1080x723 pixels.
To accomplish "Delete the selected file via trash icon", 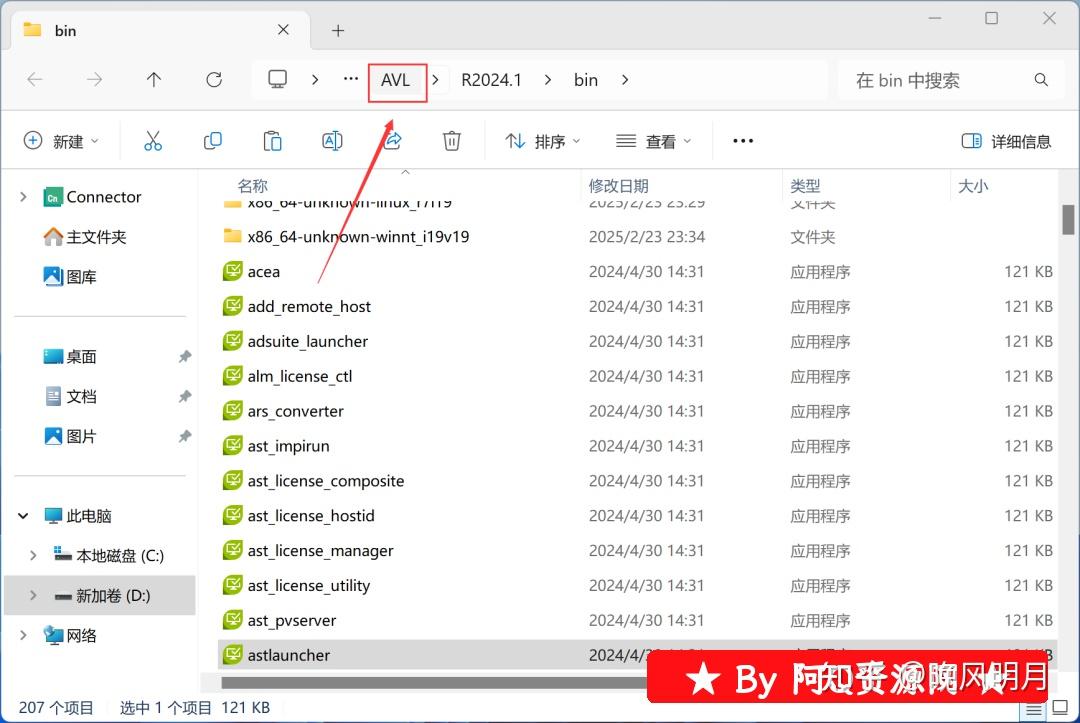I will (x=451, y=140).
